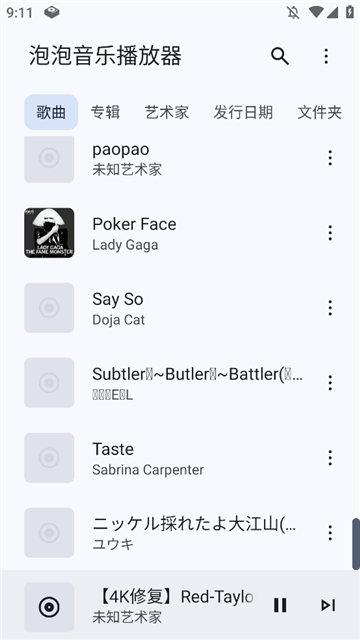
Task: Open the search icon in header
Action: [x=280, y=56]
